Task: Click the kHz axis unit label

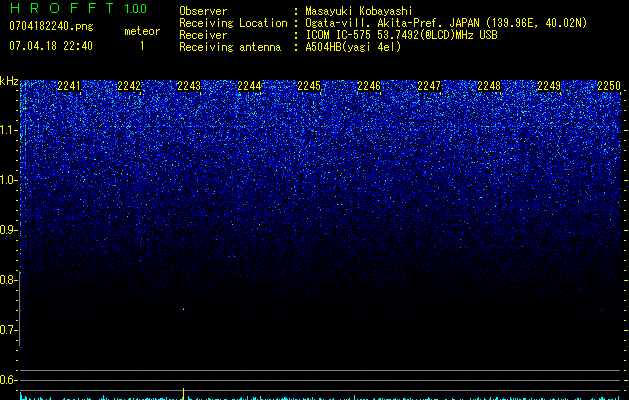Action: (9, 81)
